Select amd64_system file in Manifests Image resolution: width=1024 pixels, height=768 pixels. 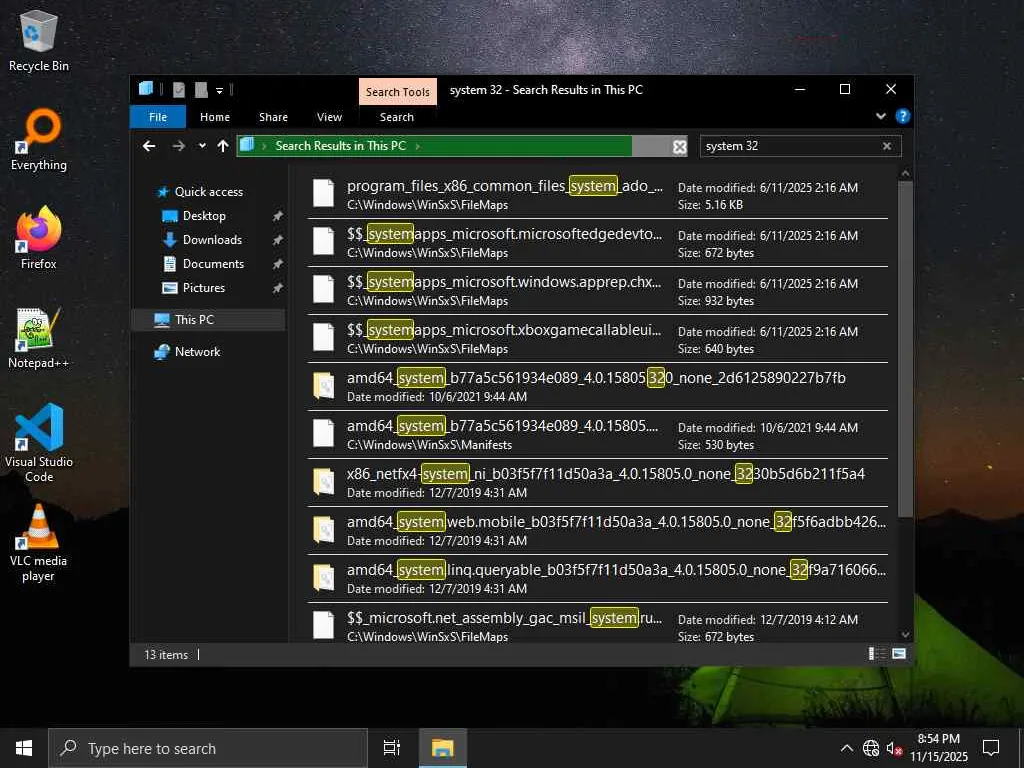point(598,434)
